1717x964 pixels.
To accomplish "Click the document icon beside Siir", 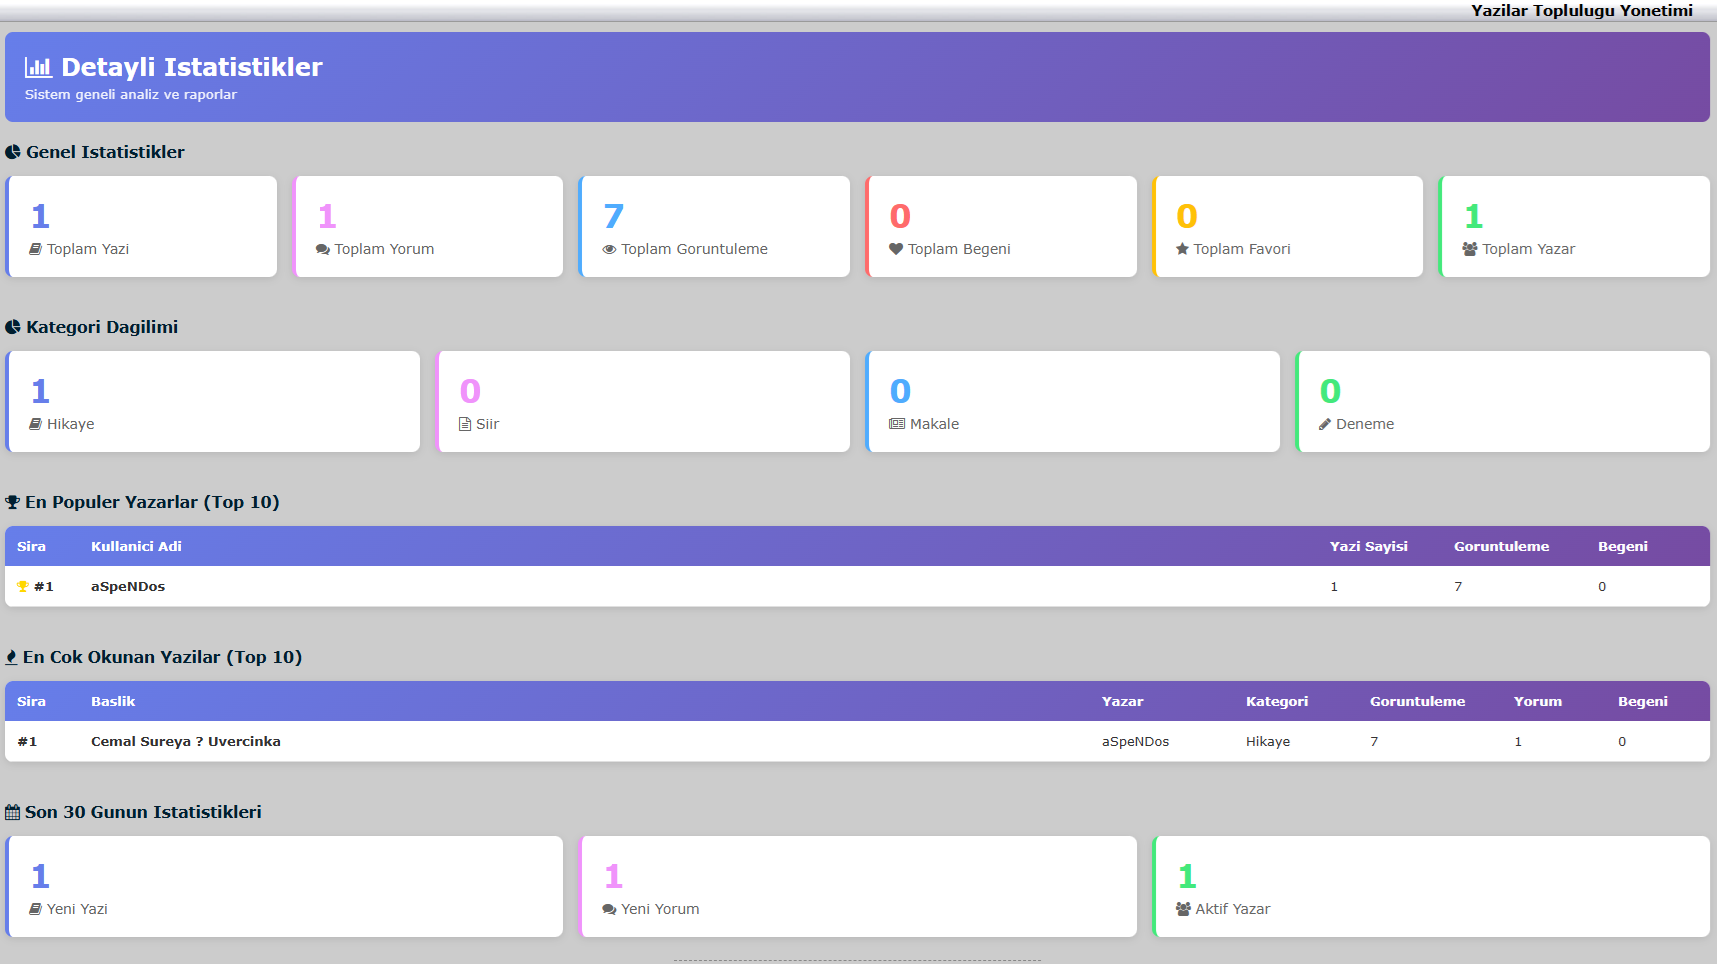I will 465,424.
